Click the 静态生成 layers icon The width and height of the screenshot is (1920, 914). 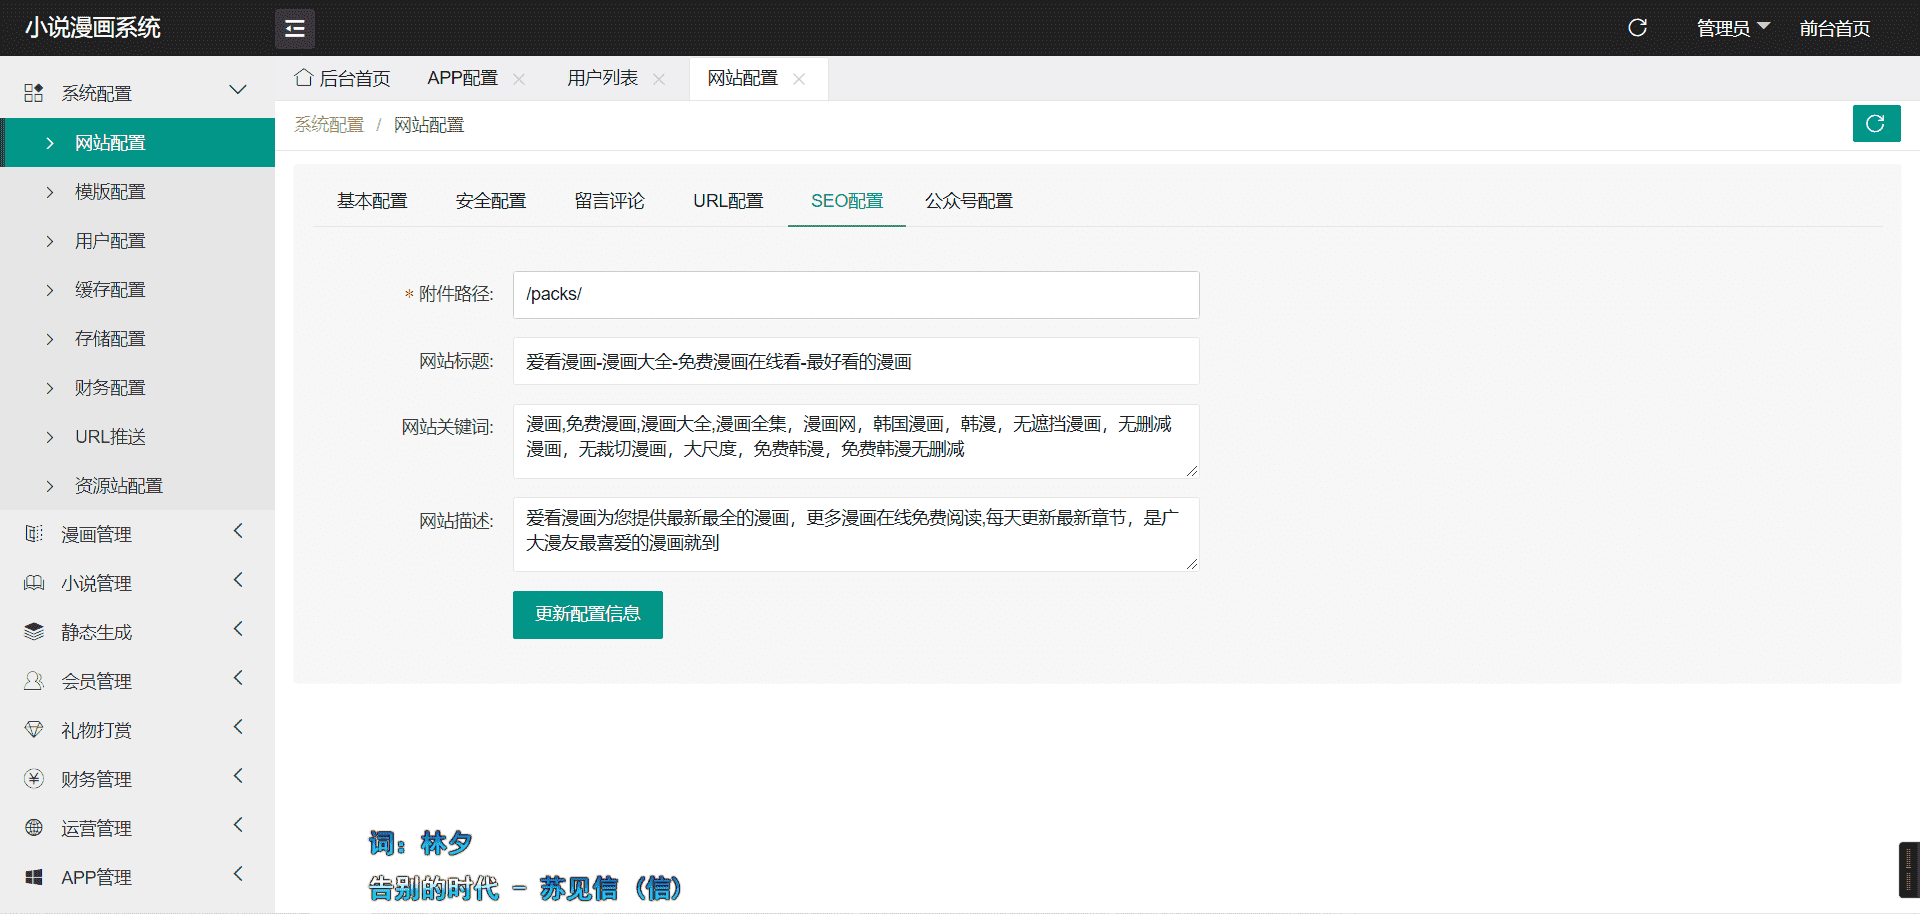(34, 632)
